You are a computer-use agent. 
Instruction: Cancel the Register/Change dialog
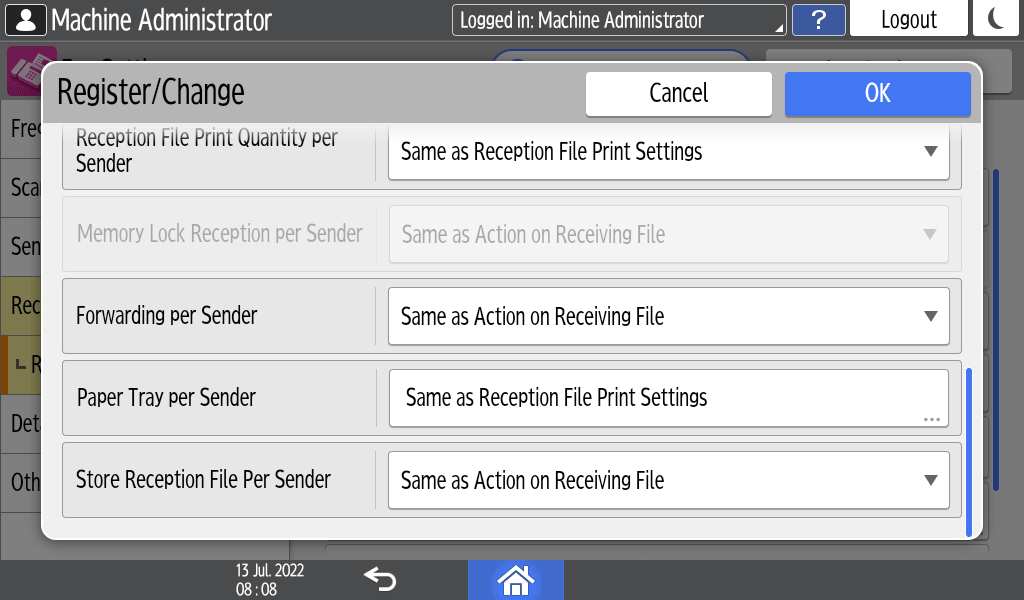[678, 93]
